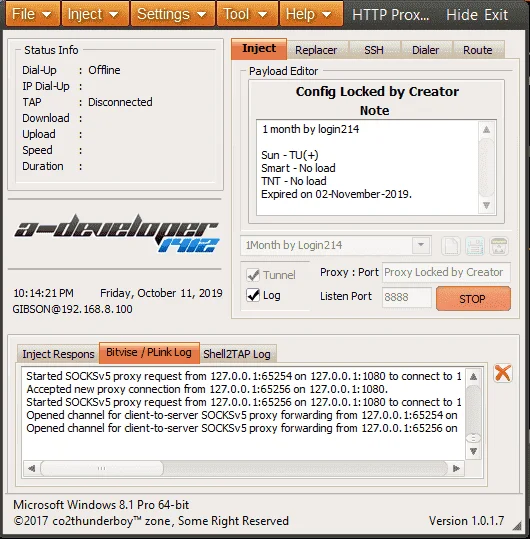Image resolution: width=530 pixels, height=539 pixels.
Task: Click the import config icon beside save
Action: [499, 246]
